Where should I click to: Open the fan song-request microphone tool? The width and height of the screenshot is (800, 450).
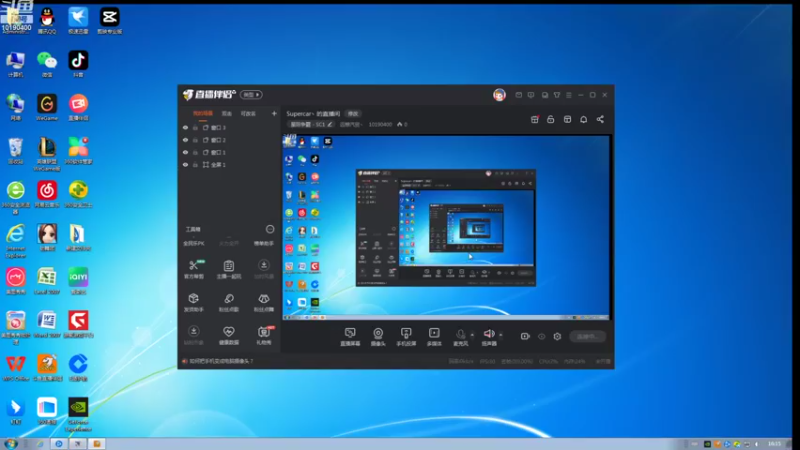[x=229, y=302]
